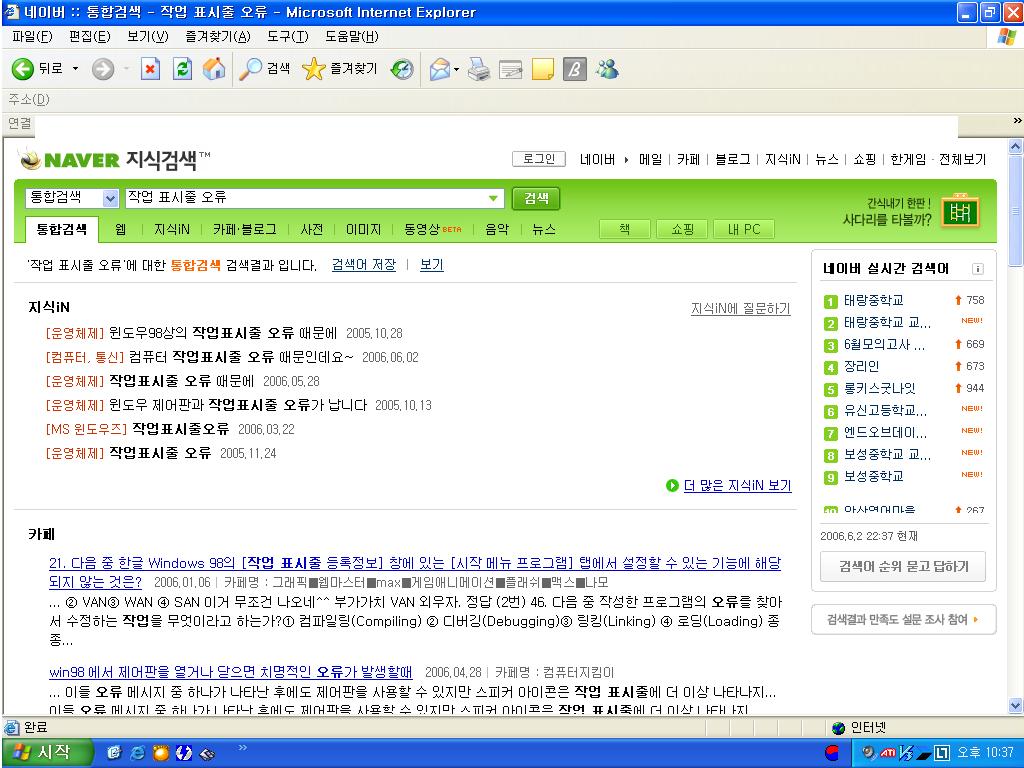Screen dimensions: 1024x768
Task: Open the 도구(T) menu
Action: (x=287, y=37)
